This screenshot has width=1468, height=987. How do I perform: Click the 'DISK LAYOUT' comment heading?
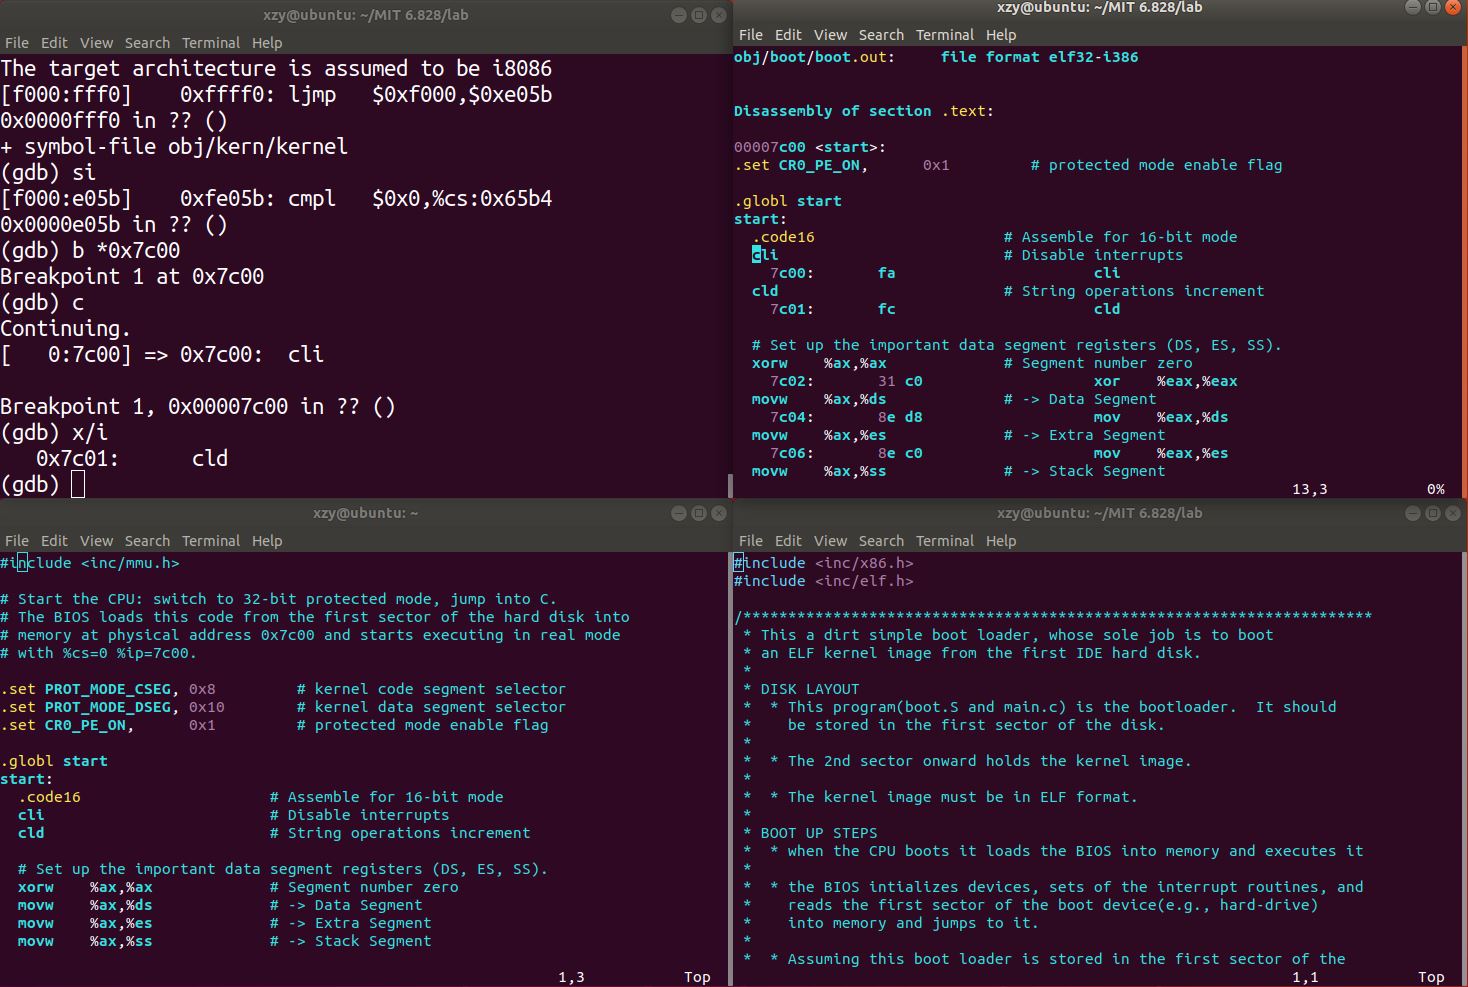[809, 689]
